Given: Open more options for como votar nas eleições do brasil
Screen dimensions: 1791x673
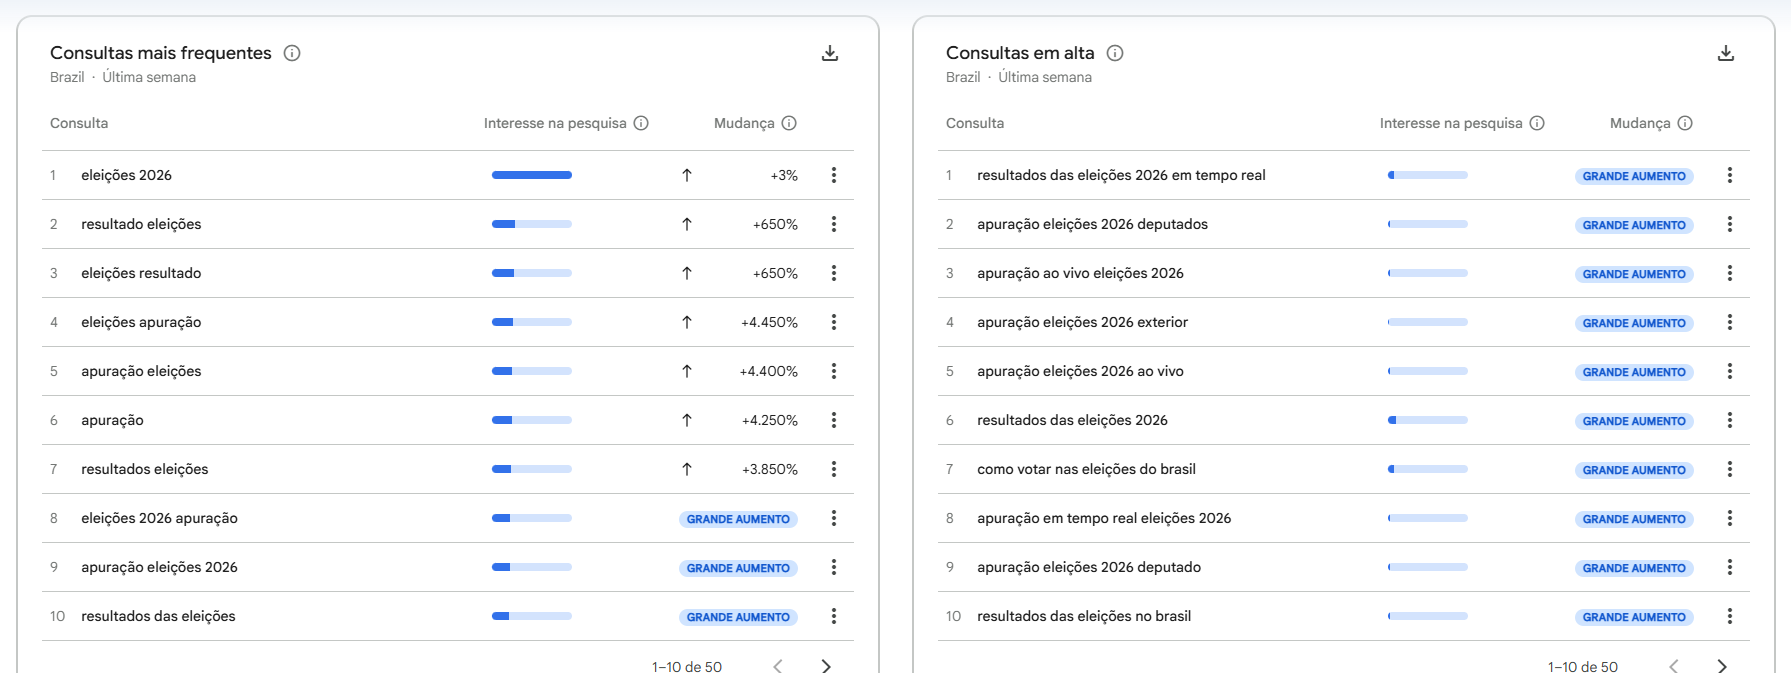Looking at the screenshot, I should pyautogui.click(x=1730, y=469).
